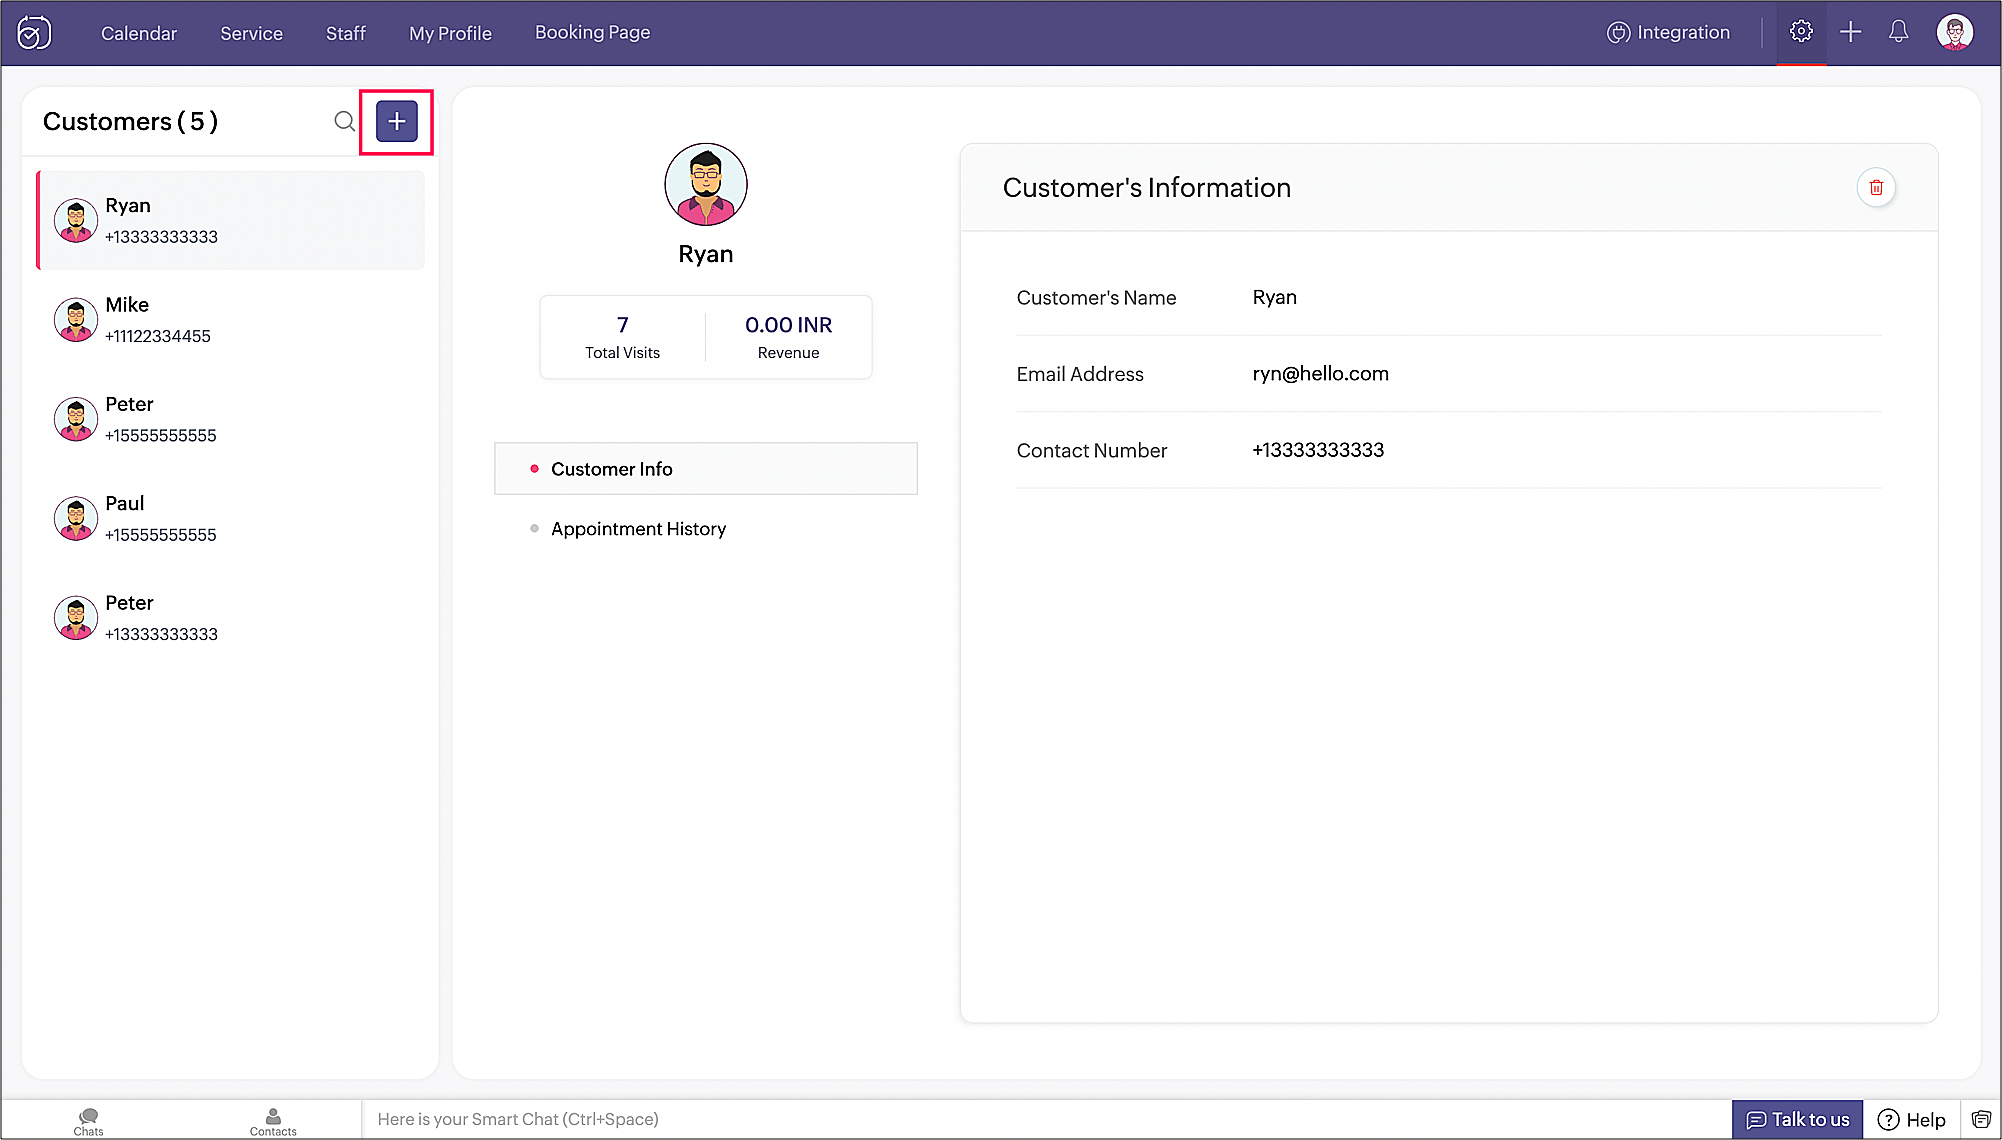
Task: Open the Calendar menu
Action: pyautogui.click(x=139, y=33)
